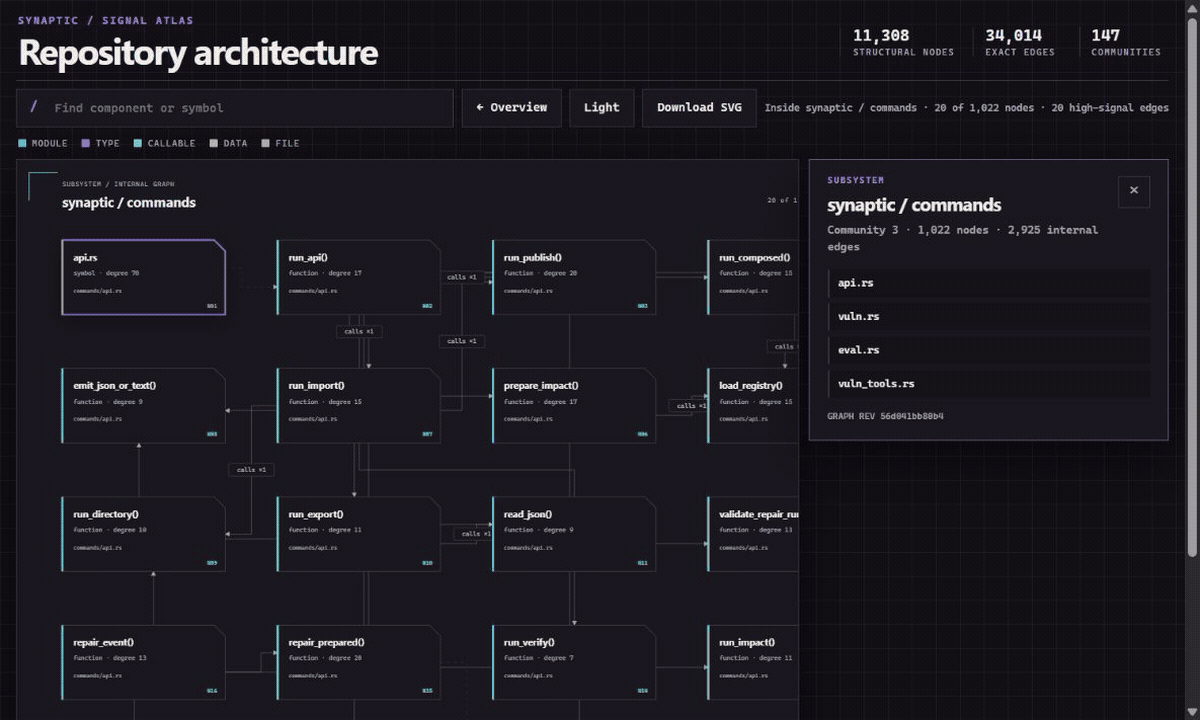Viewport: 1200px width, 720px height.
Task: Download SVG of the graph
Action: [699, 108]
